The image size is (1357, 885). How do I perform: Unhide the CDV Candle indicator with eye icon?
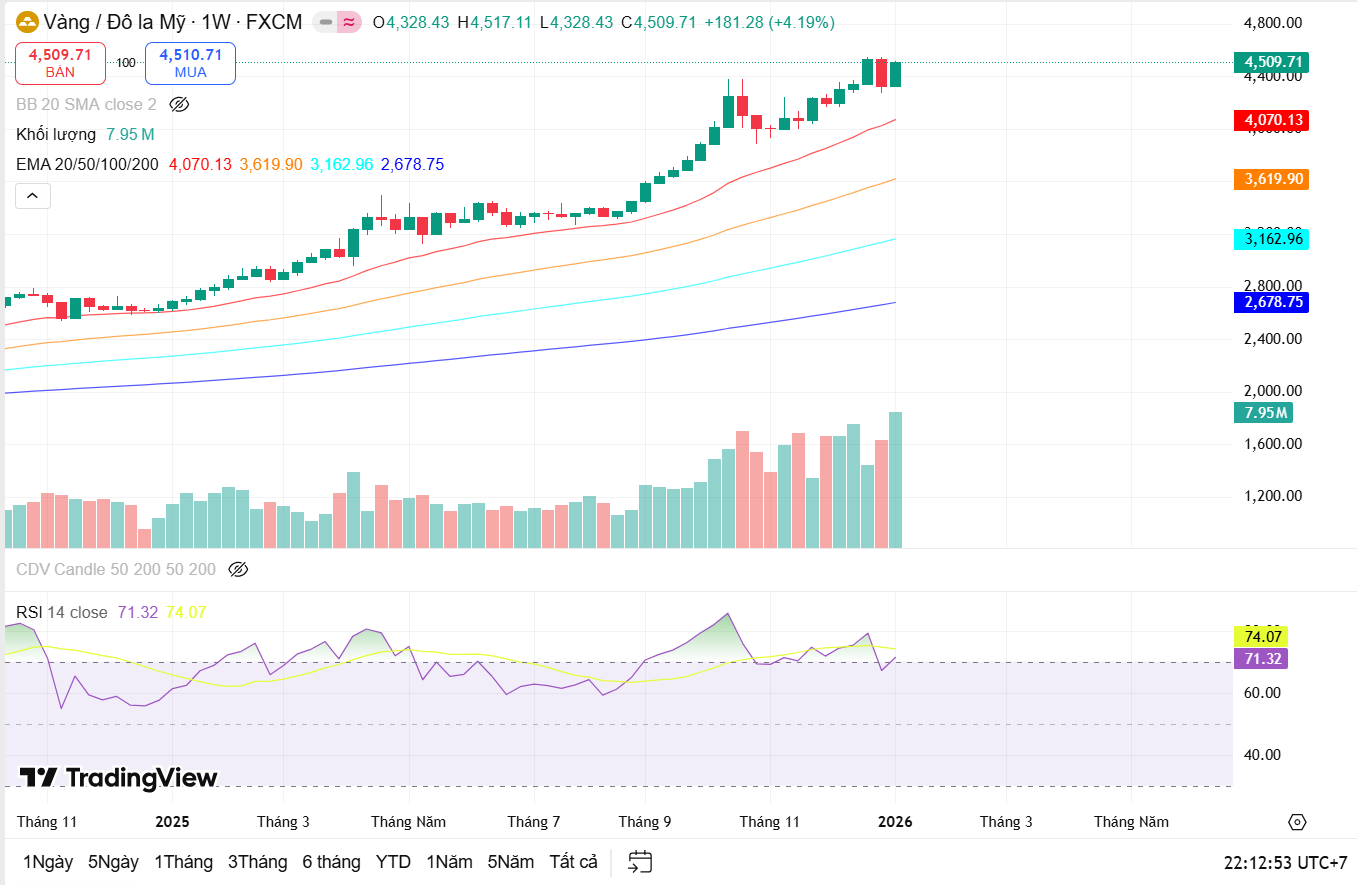point(238,570)
